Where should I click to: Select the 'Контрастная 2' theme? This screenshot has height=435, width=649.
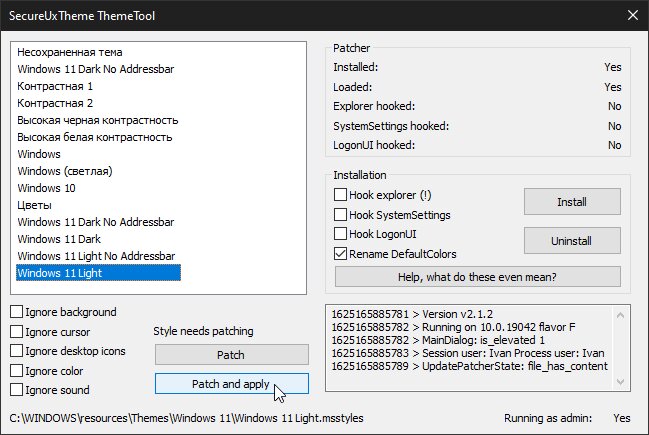[55, 103]
